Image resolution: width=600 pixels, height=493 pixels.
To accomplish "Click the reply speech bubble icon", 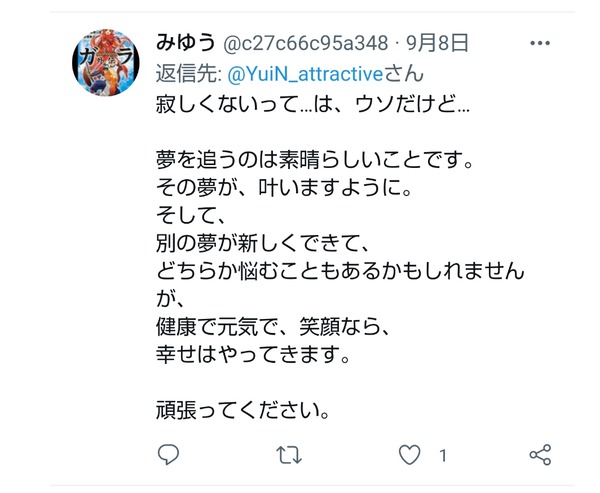I will [x=168, y=454].
